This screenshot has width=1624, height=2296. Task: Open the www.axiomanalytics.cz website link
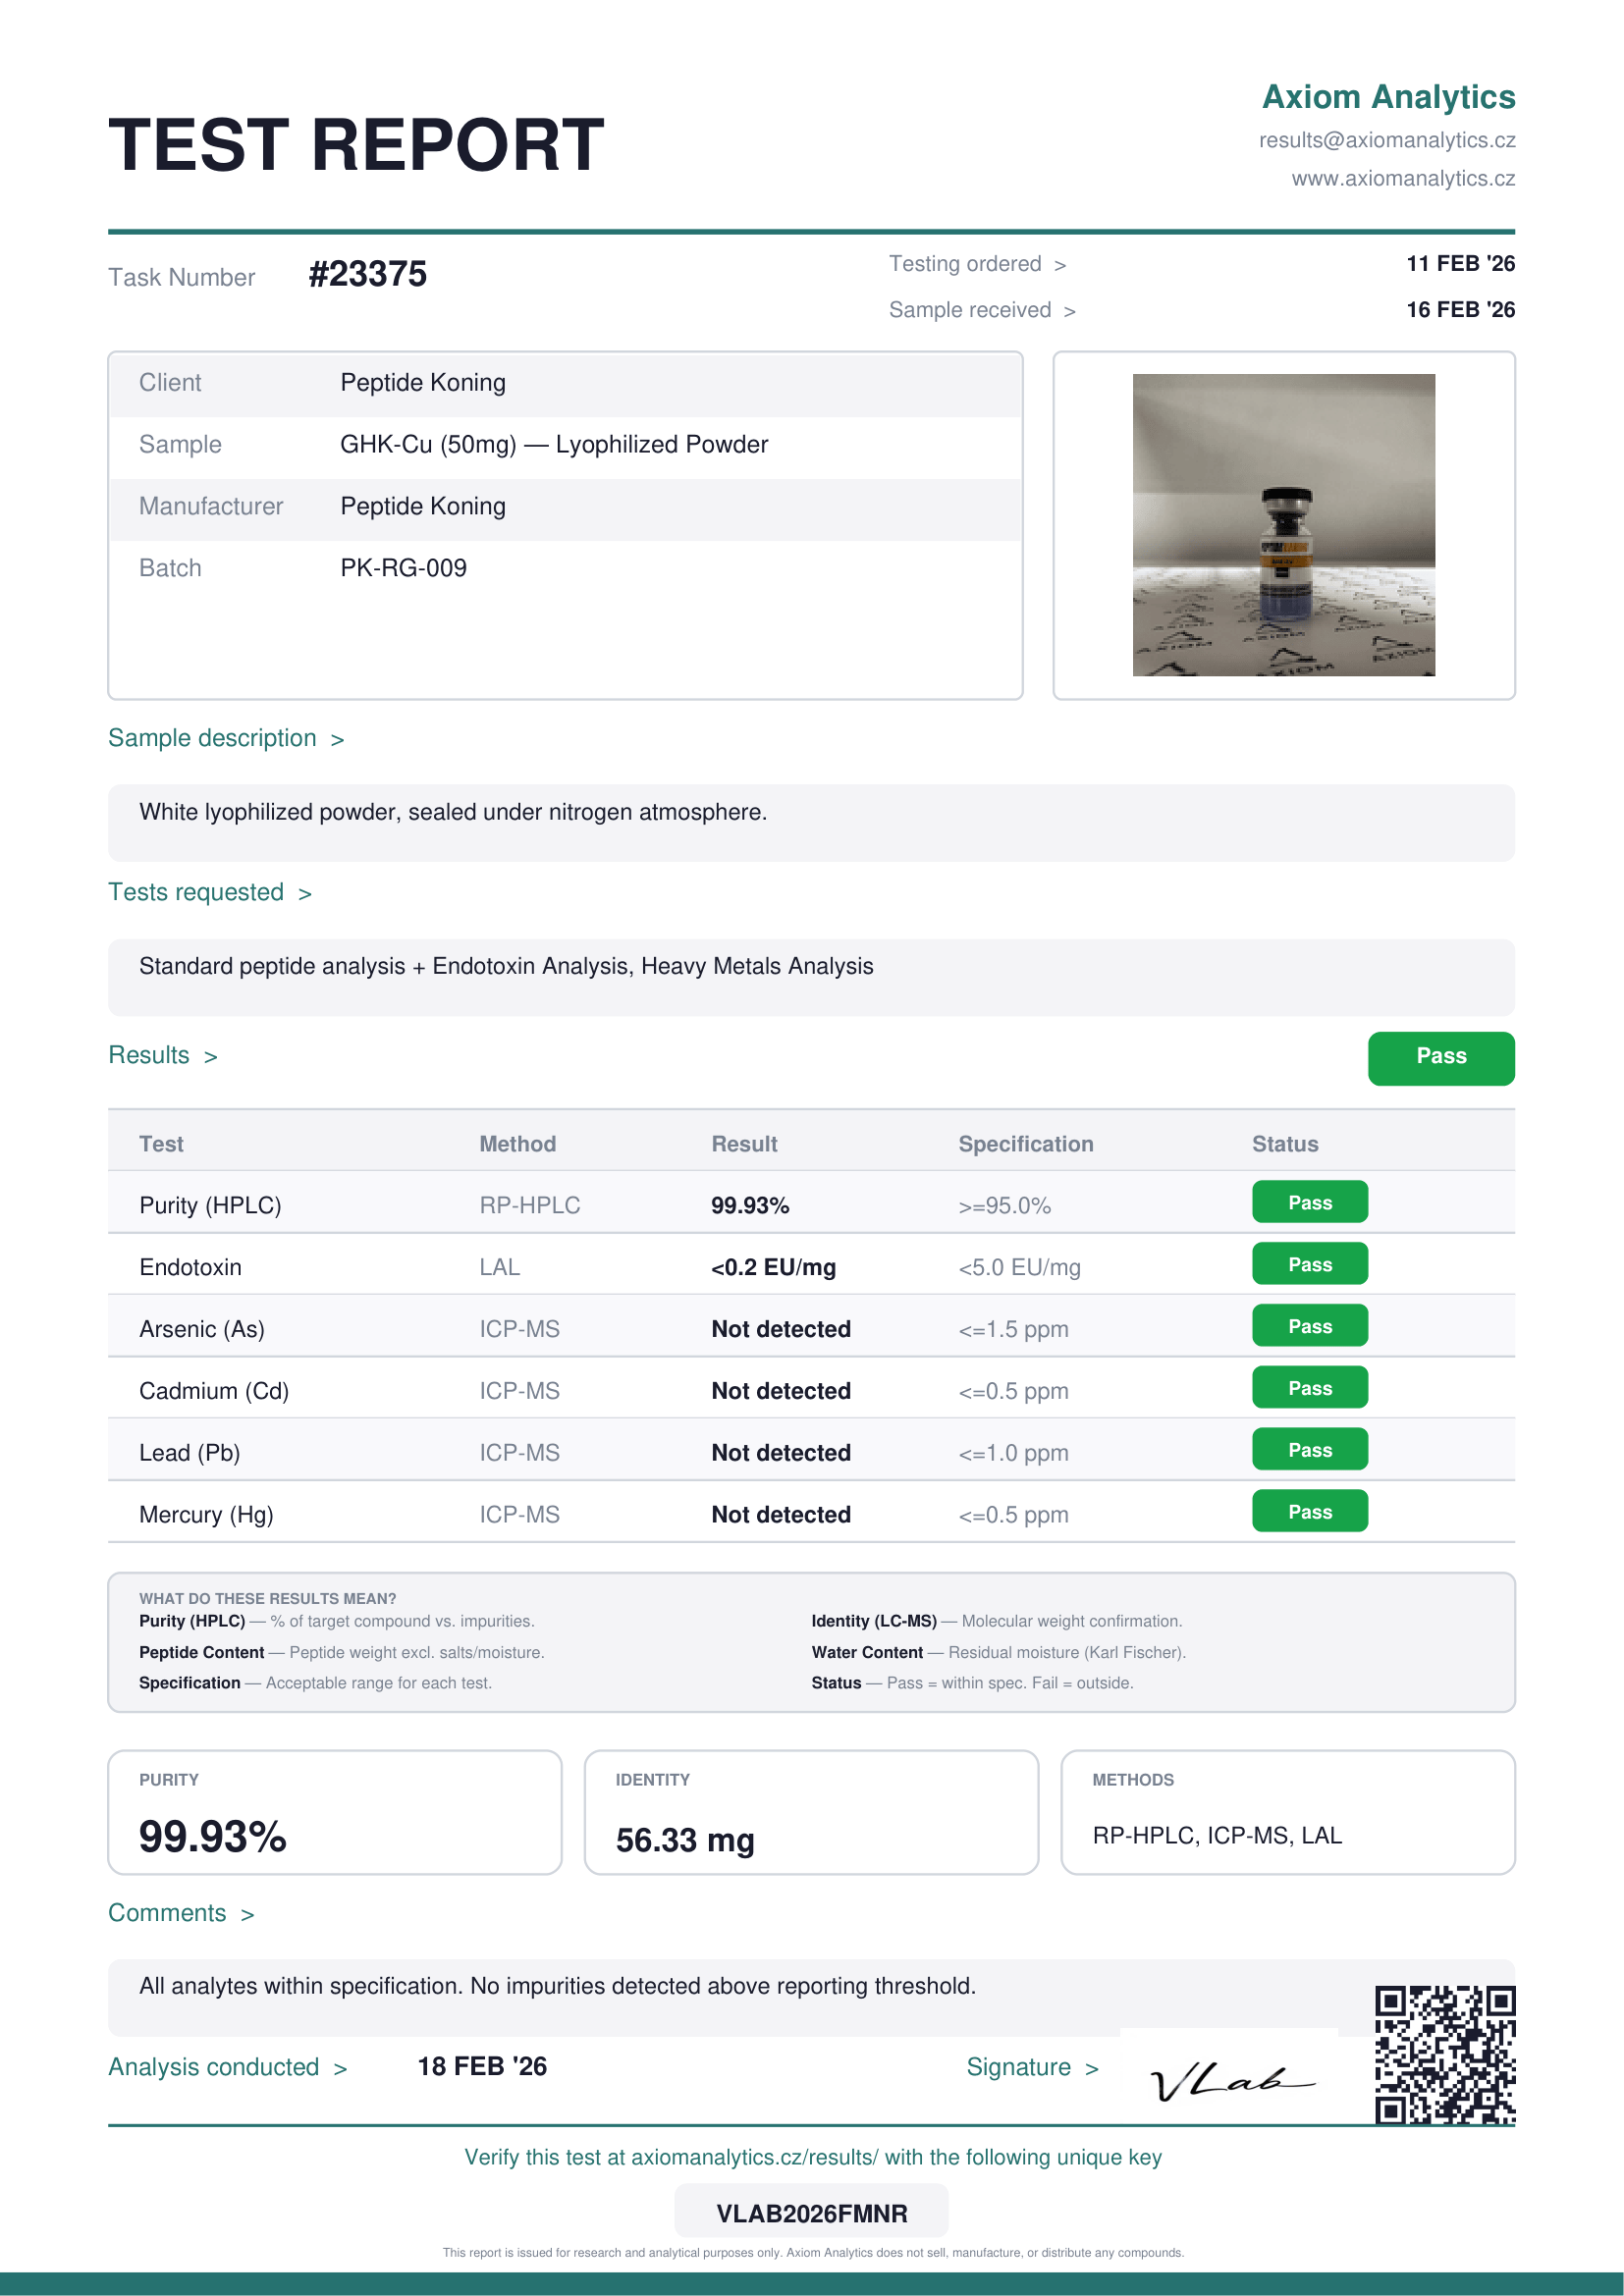(x=1402, y=179)
